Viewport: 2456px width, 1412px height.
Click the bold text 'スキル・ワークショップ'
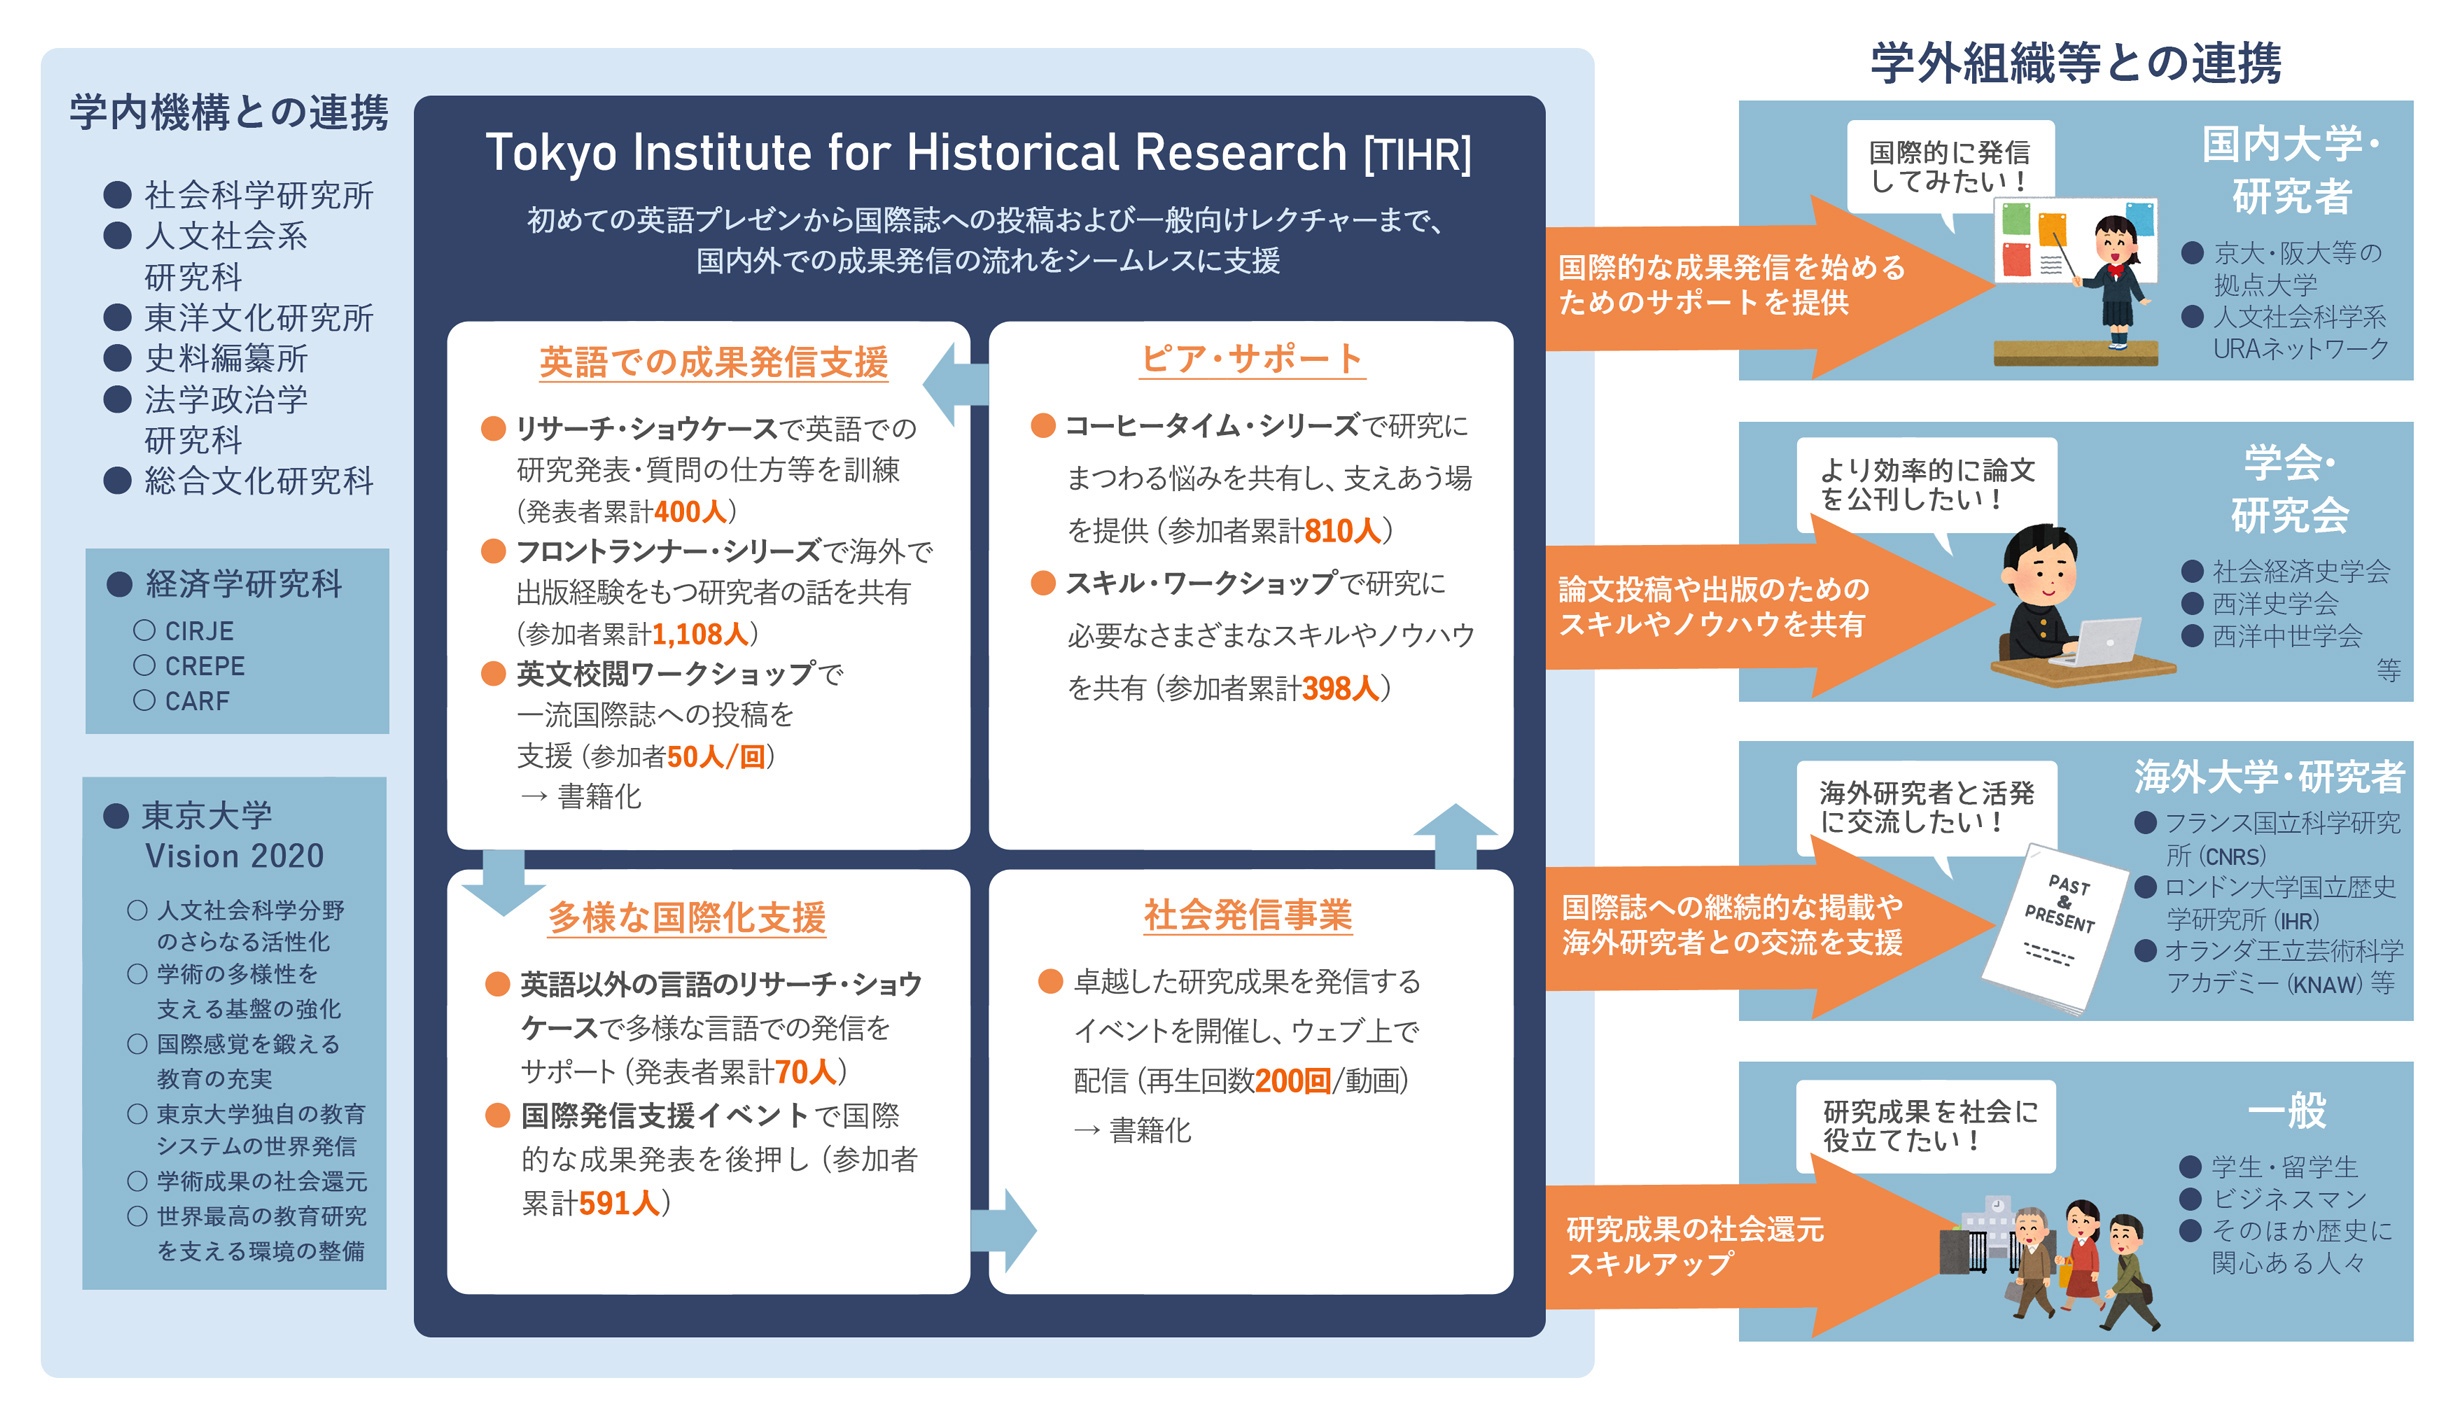[x=1201, y=583]
